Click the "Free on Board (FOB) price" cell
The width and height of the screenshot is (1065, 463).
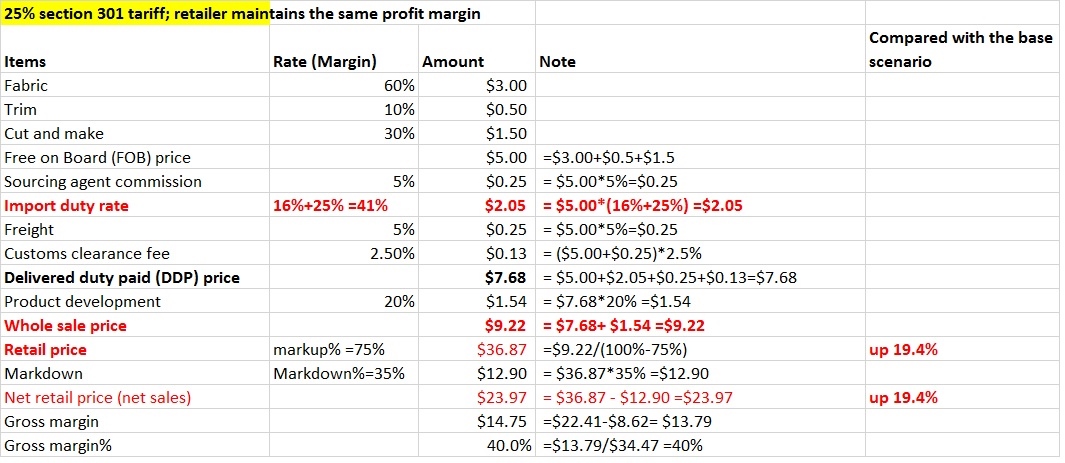97,158
